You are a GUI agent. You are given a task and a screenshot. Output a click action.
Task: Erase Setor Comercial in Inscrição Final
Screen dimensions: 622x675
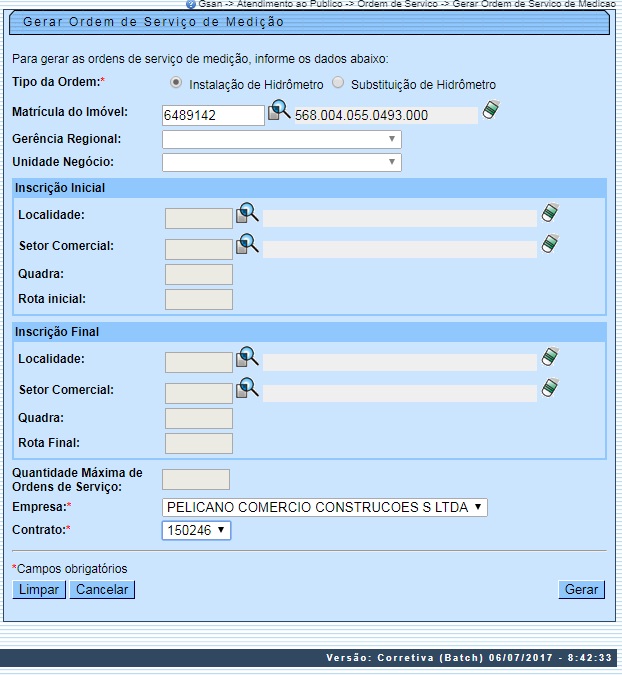(550, 387)
